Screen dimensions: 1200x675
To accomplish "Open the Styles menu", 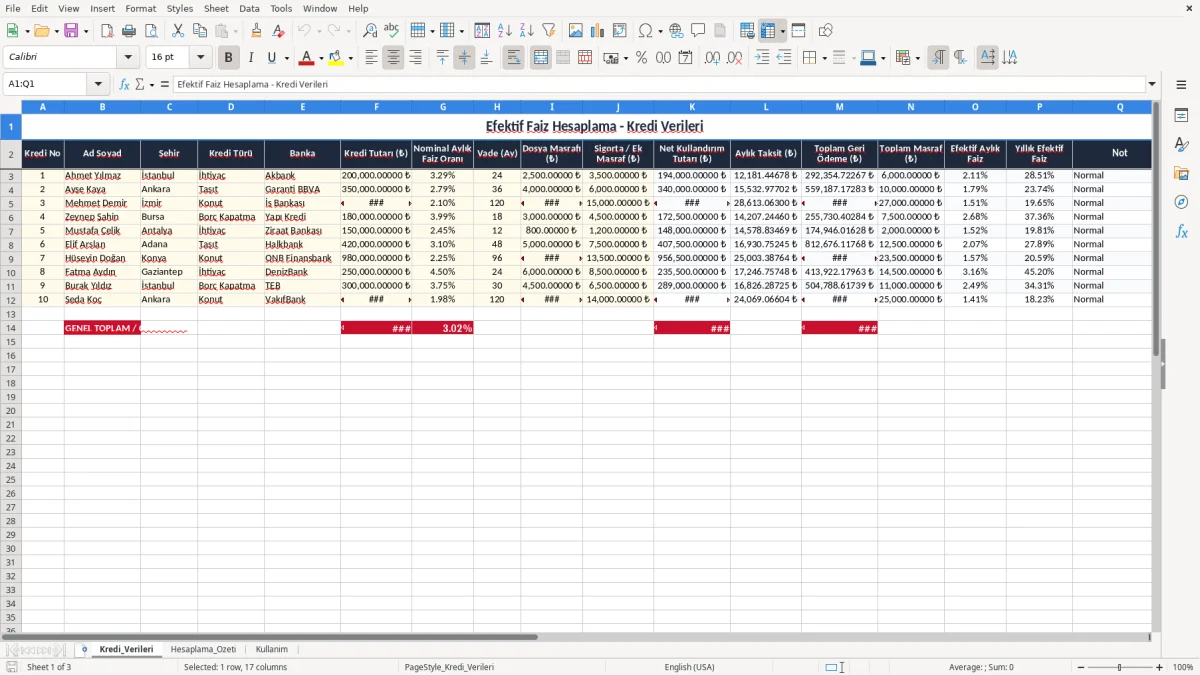I will tap(180, 8).
